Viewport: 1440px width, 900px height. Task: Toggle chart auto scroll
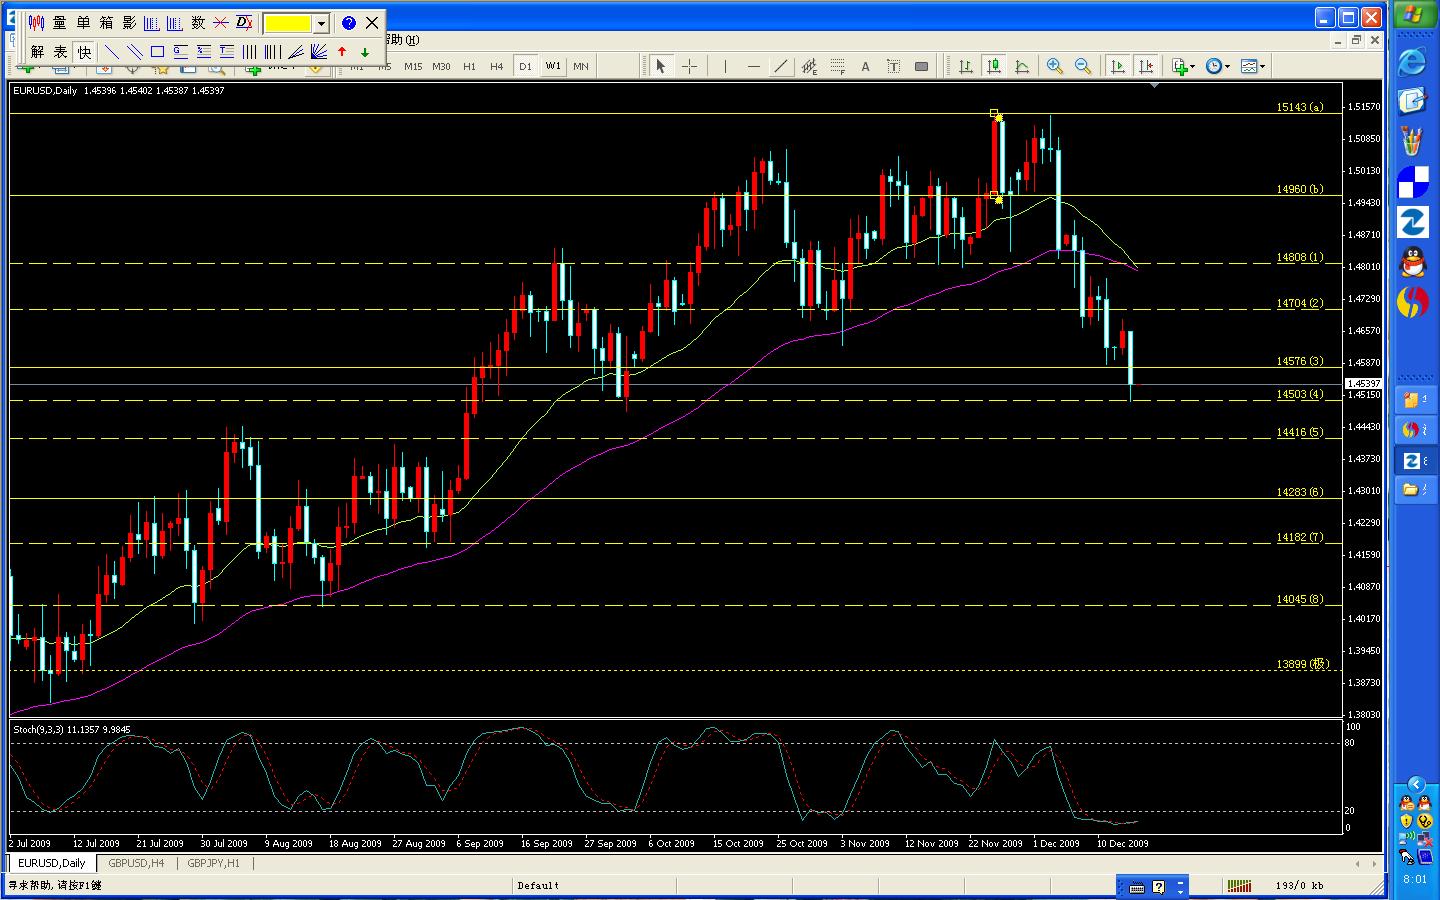[1118, 67]
